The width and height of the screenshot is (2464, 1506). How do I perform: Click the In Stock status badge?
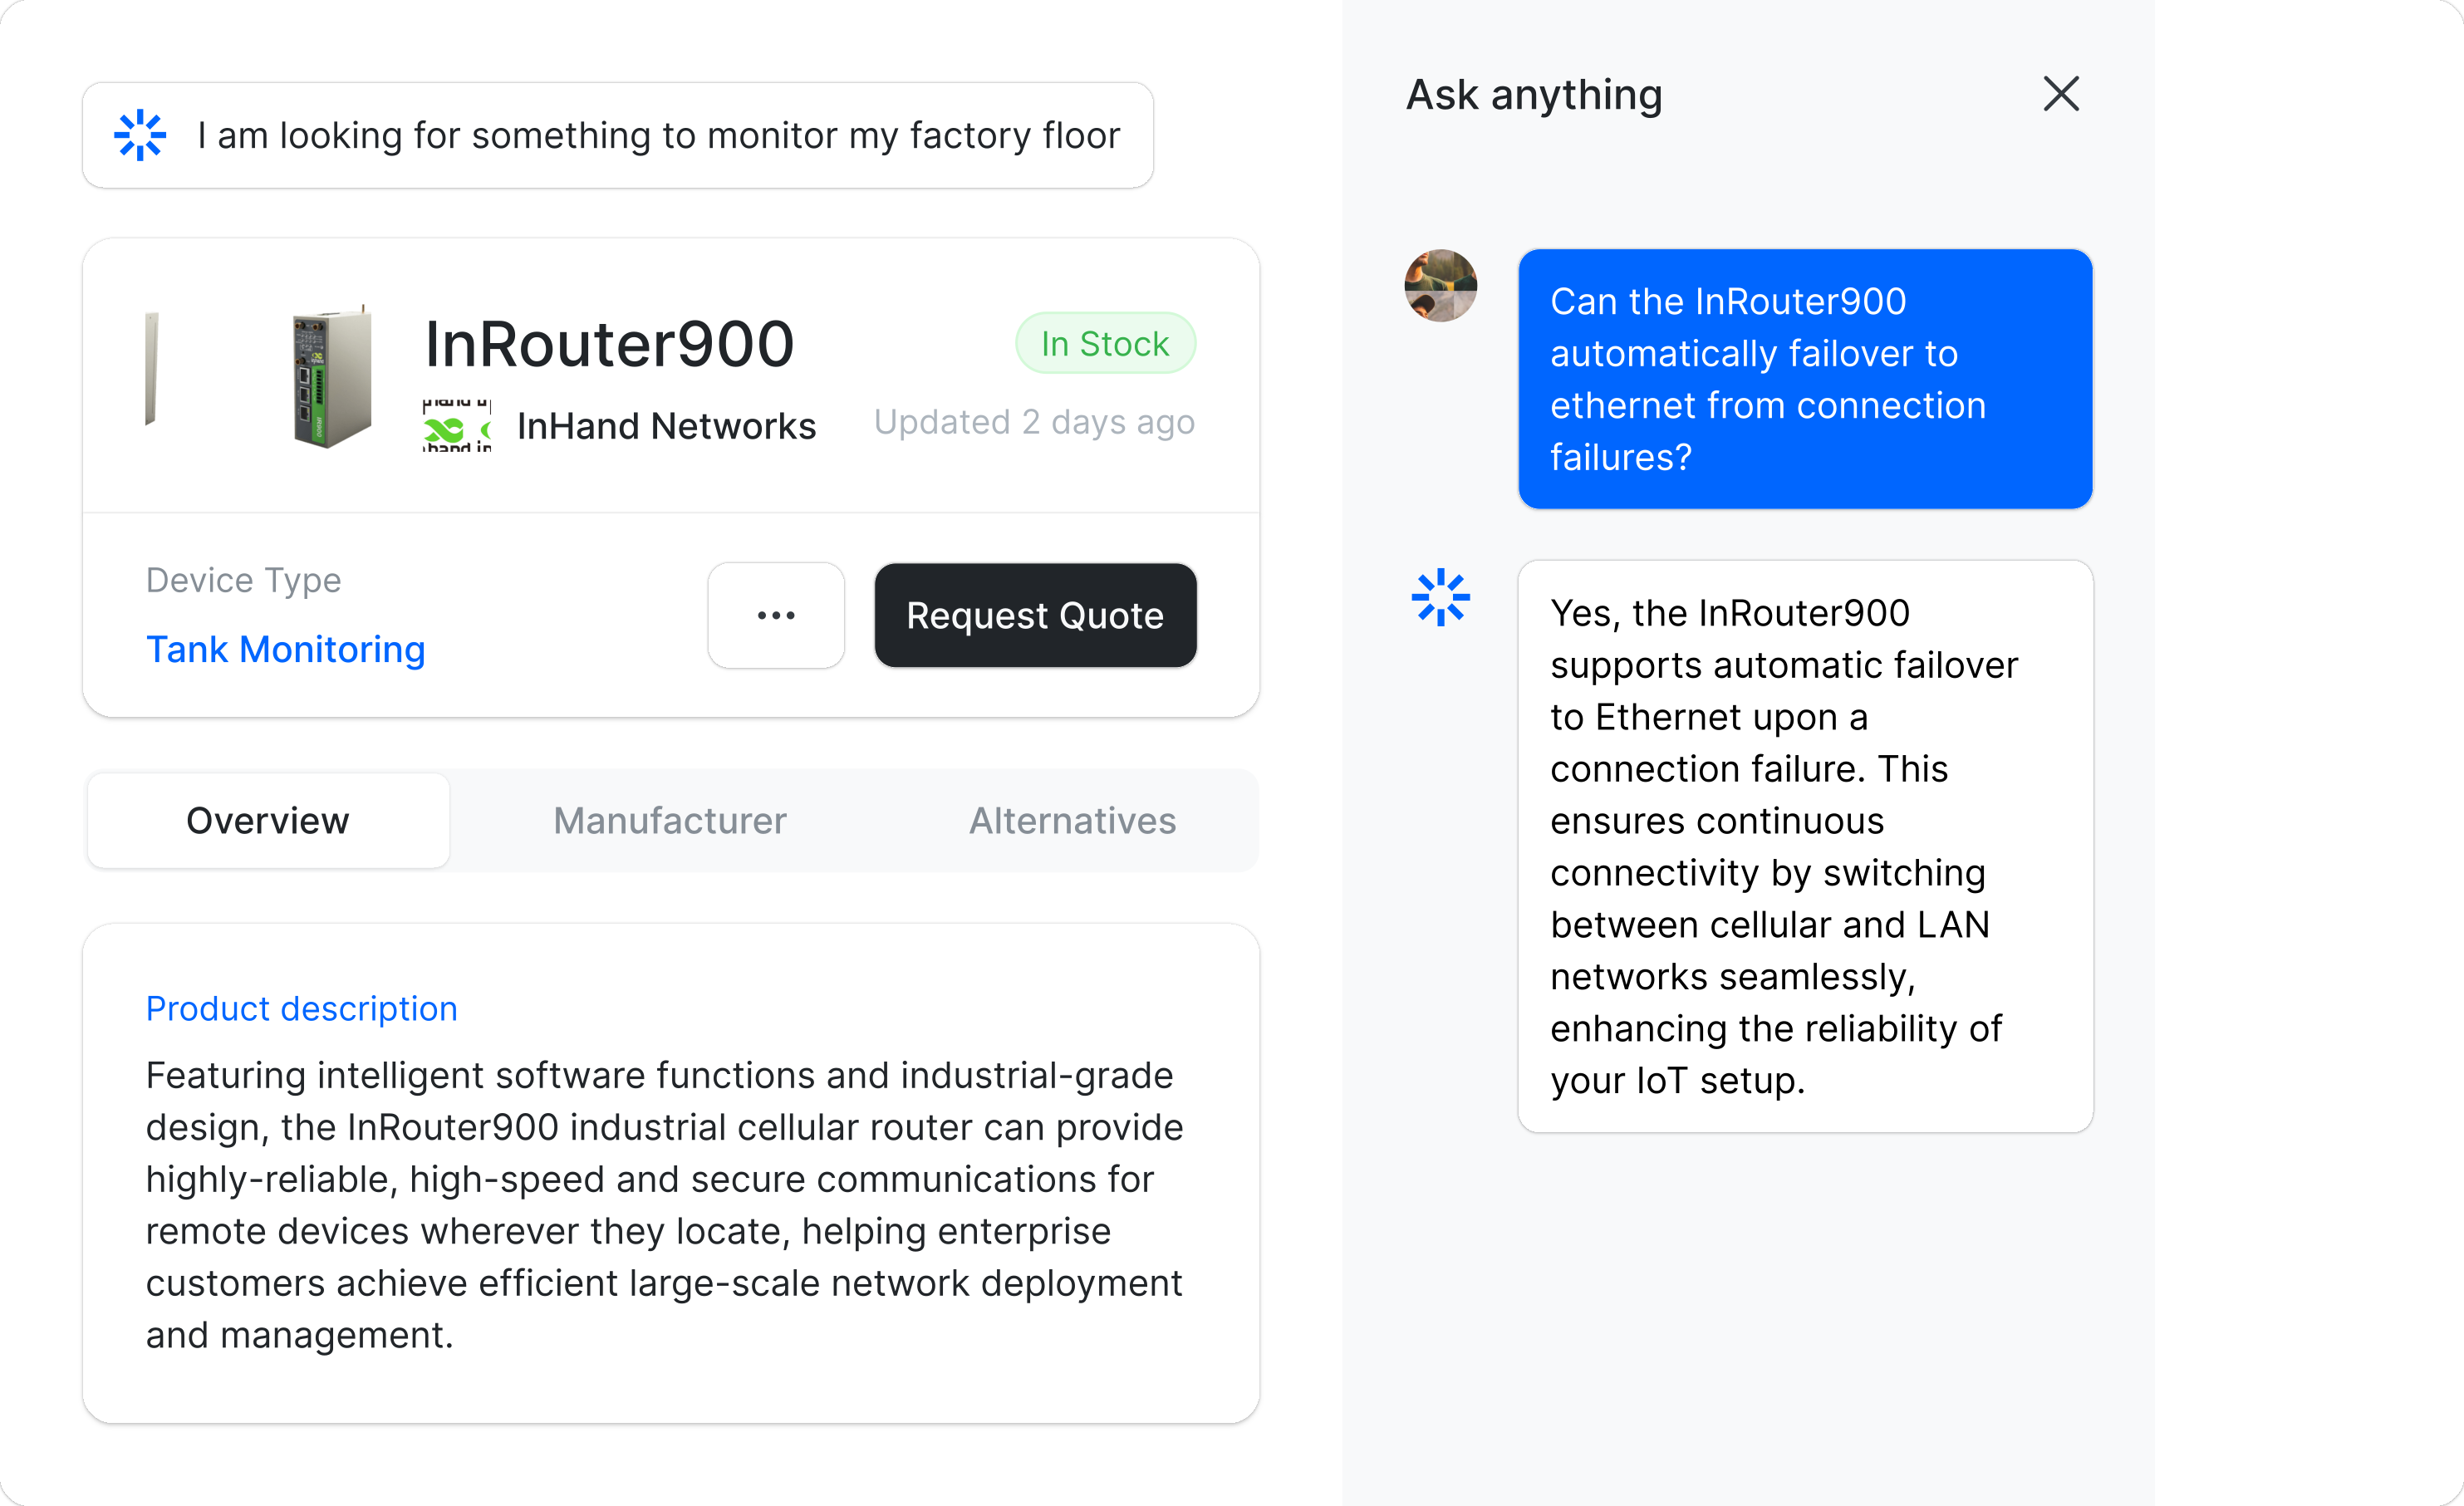tap(1105, 343)
